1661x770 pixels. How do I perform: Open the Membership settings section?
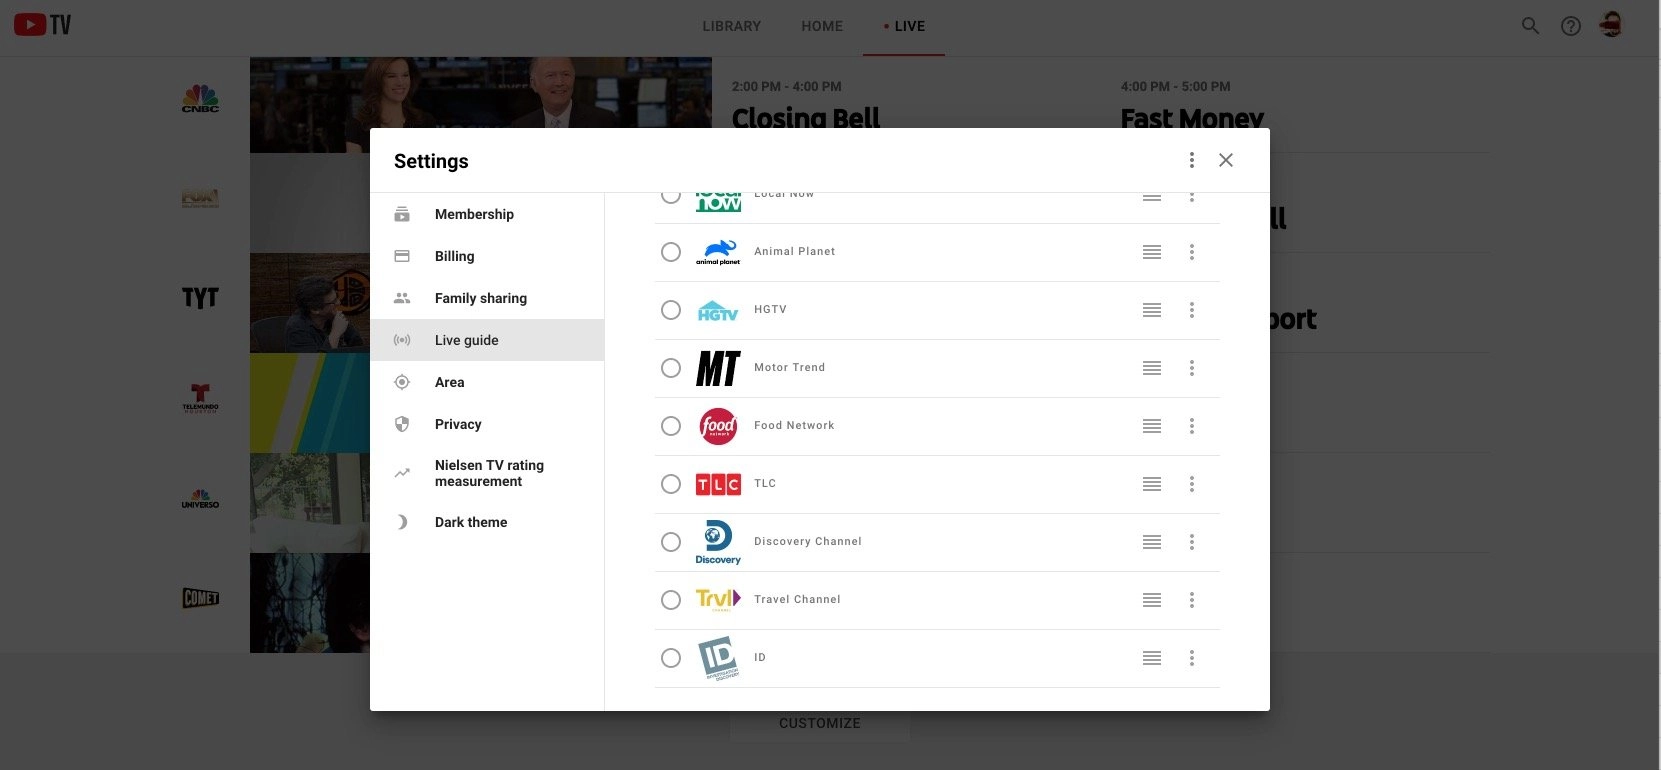tap(487, 214)
